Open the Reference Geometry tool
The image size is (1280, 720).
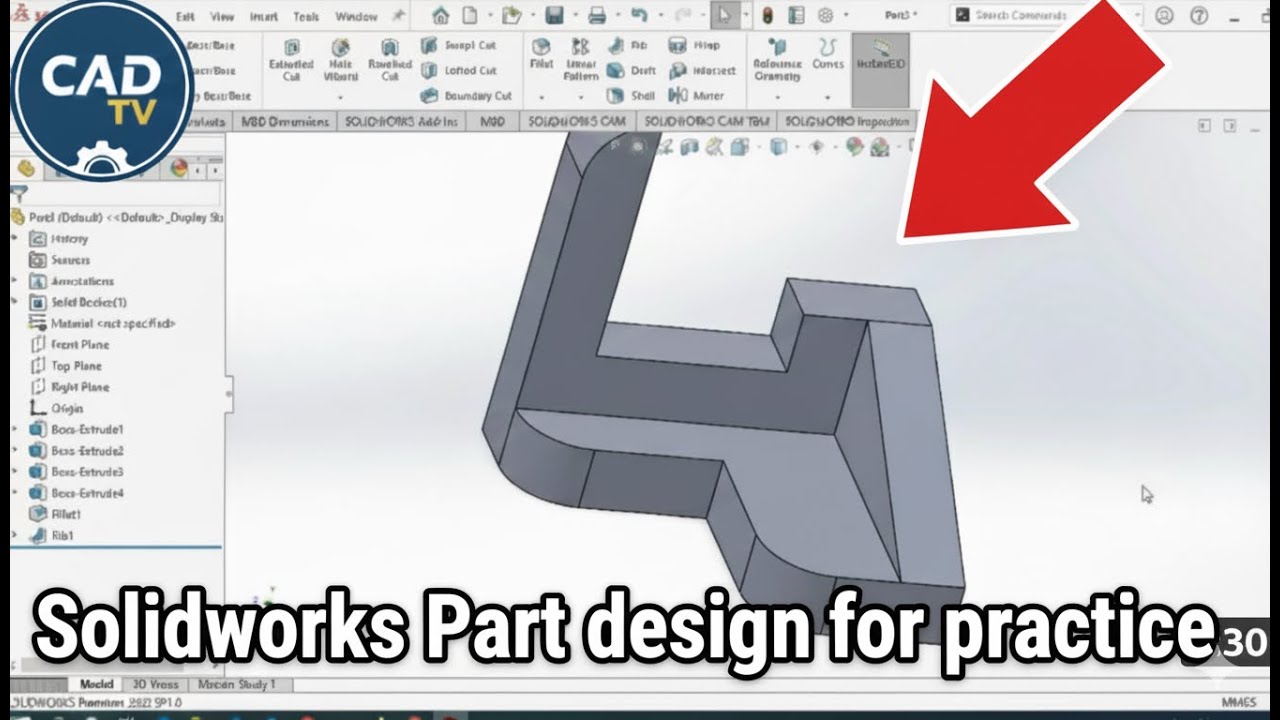pos(777,60)
